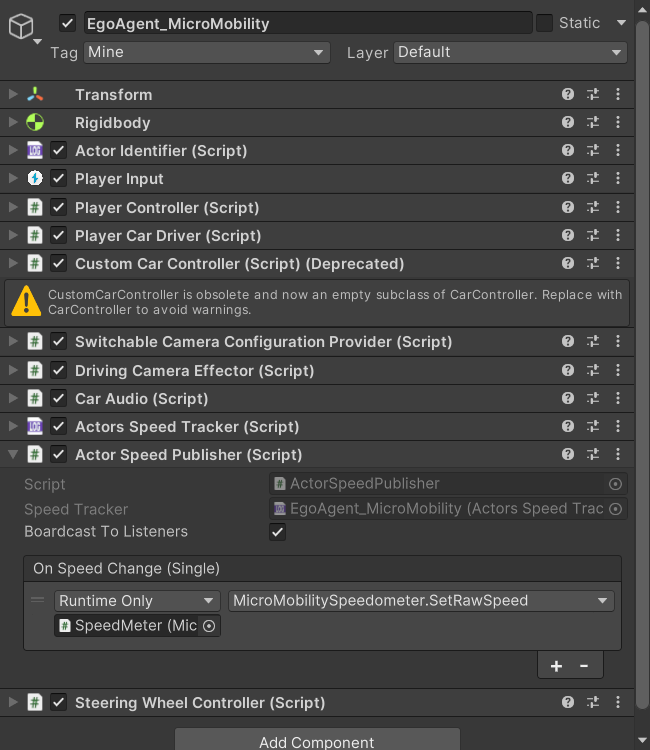Open presets for the Rigidbody component
650x750 pixels.
point(593,122)
